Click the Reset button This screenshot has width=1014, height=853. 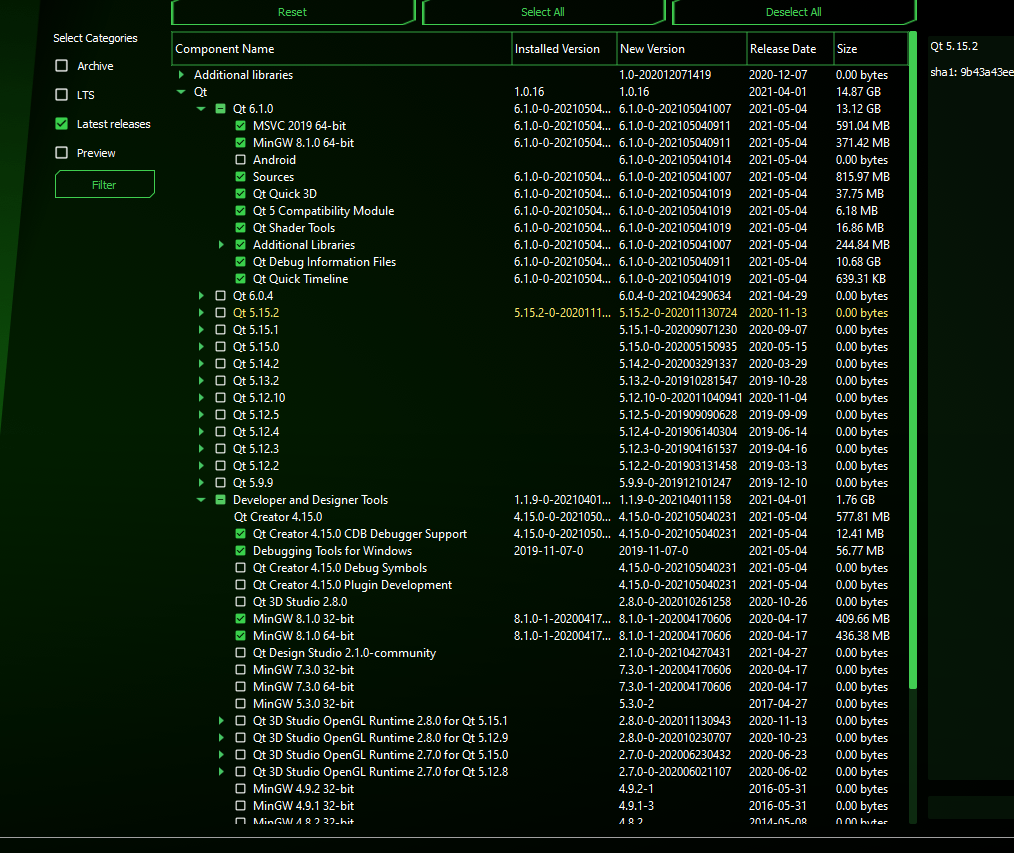292,12
